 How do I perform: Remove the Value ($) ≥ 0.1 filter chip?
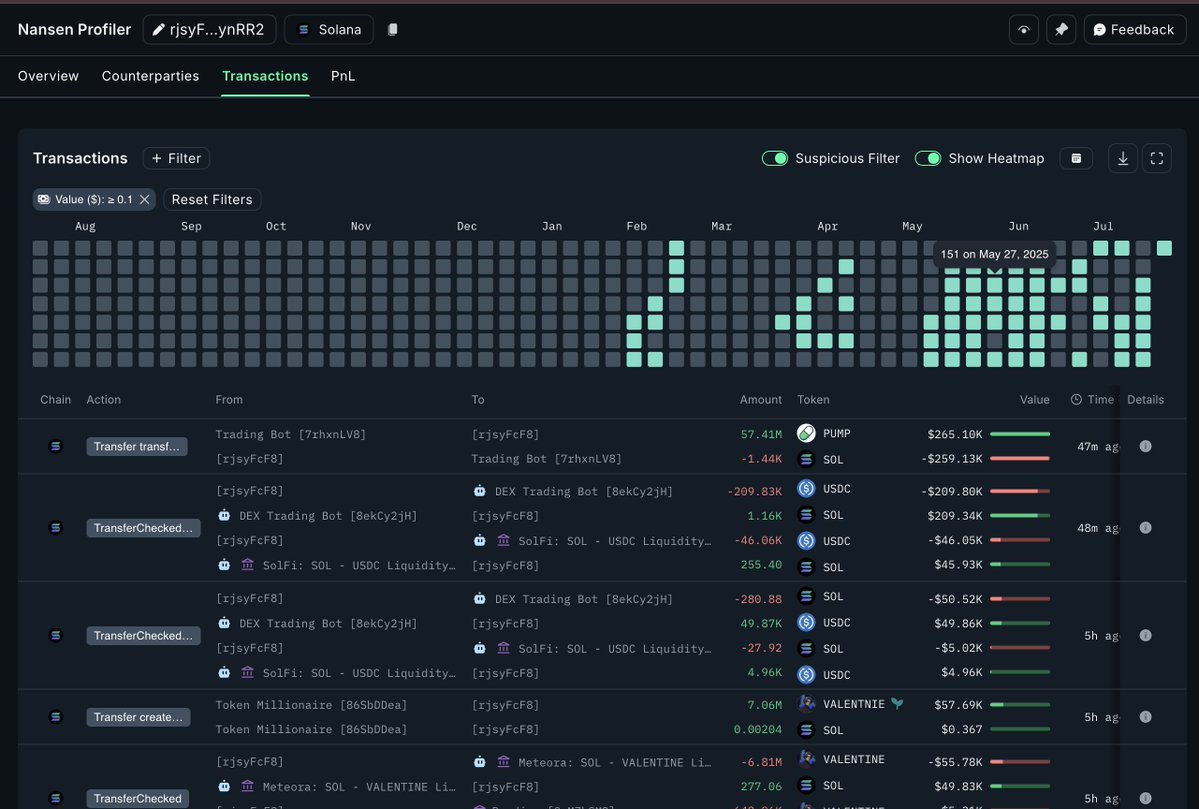tap(145, 200)
